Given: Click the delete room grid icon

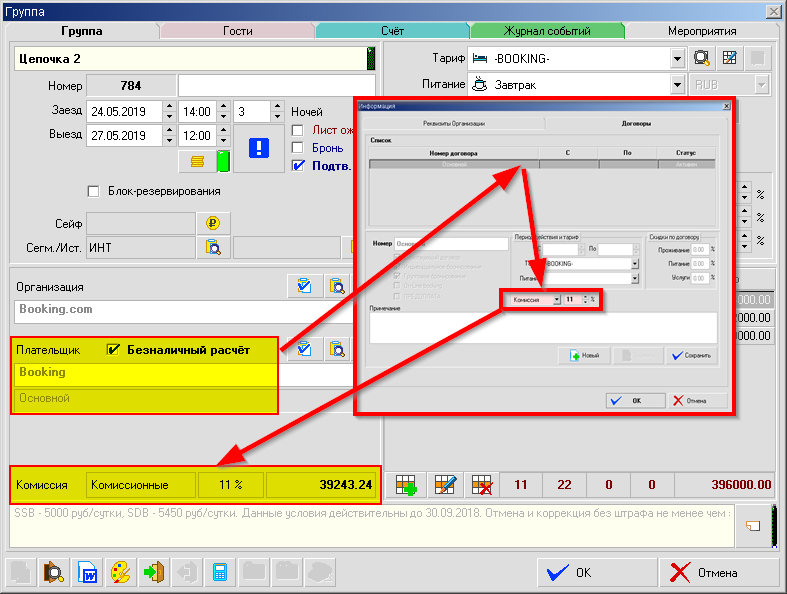Looking at the screenshot, I should (482, 485).
